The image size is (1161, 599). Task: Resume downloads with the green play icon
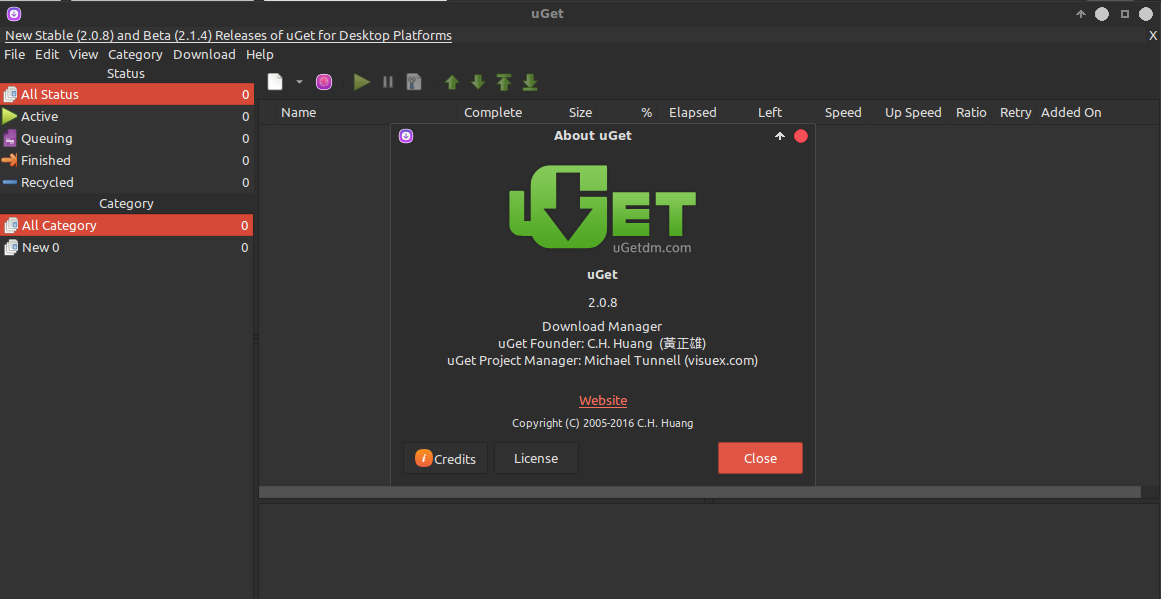(361, 82)
